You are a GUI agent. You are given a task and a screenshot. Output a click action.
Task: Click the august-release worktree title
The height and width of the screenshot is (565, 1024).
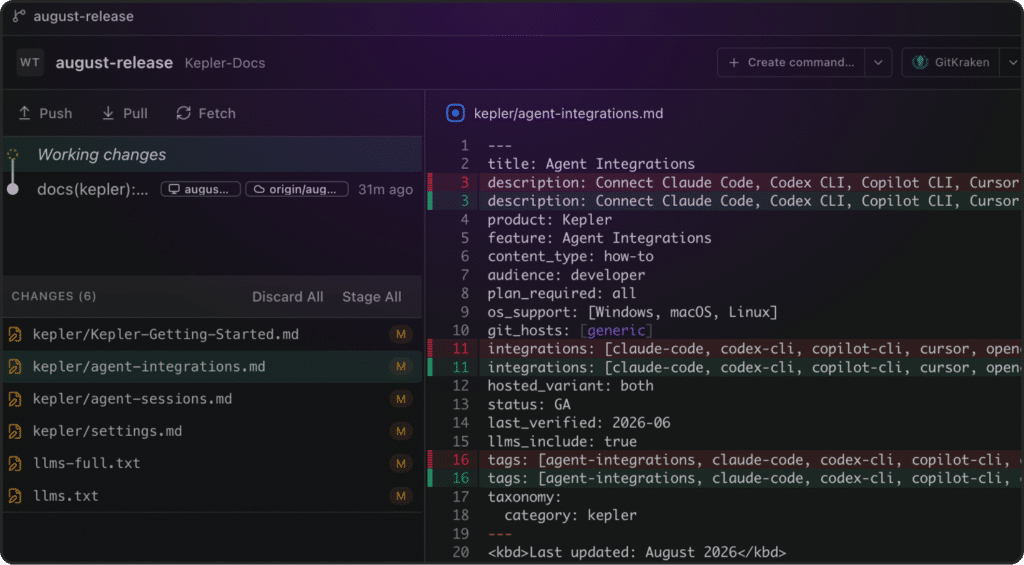tap(114, 63)
